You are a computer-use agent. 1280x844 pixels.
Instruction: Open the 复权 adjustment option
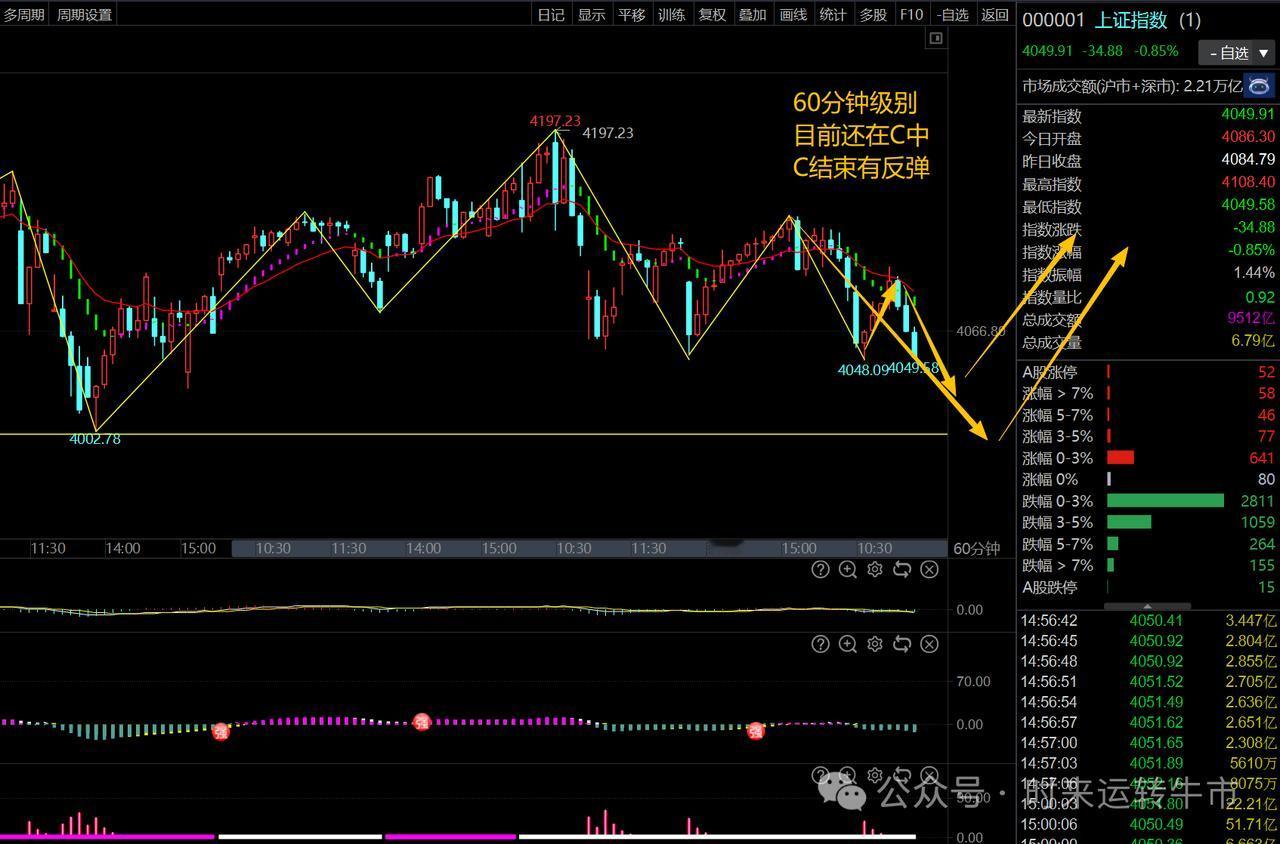(x=712, y=15)
